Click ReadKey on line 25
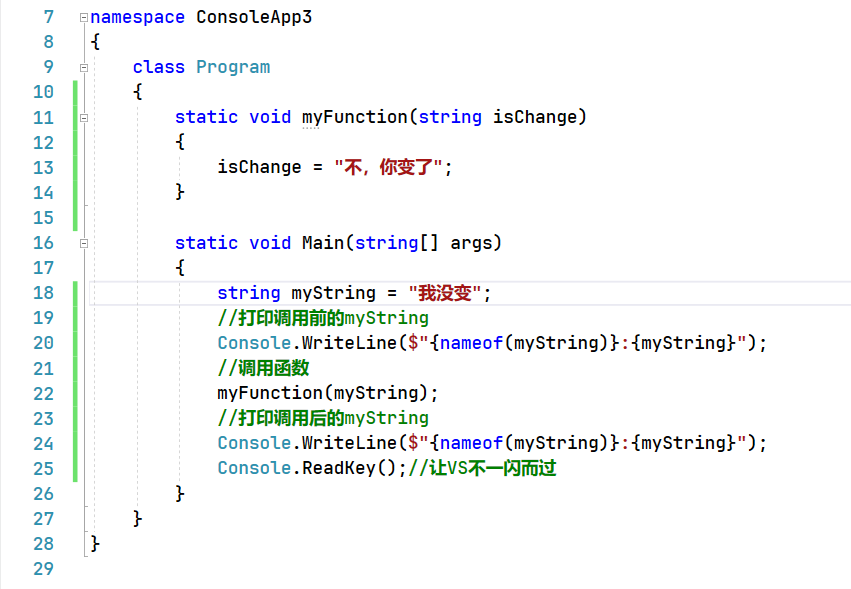851x589 pixels. coord(339,468)
